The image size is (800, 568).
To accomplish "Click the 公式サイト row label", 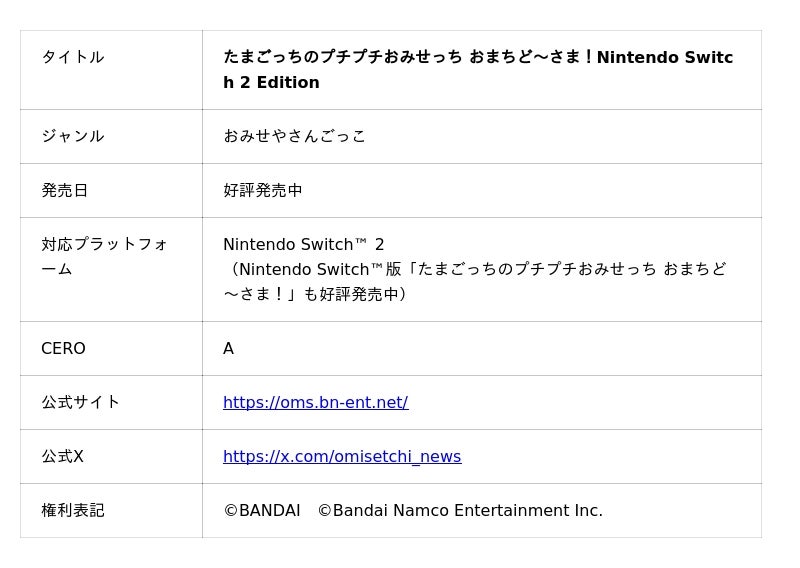I will coord(81,403).
